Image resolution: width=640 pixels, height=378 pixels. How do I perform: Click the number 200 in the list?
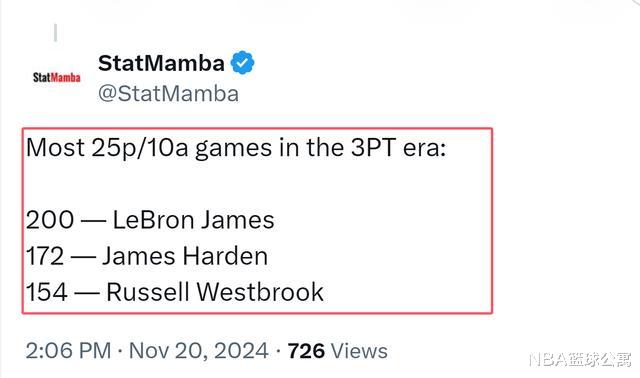click(50, 220)
